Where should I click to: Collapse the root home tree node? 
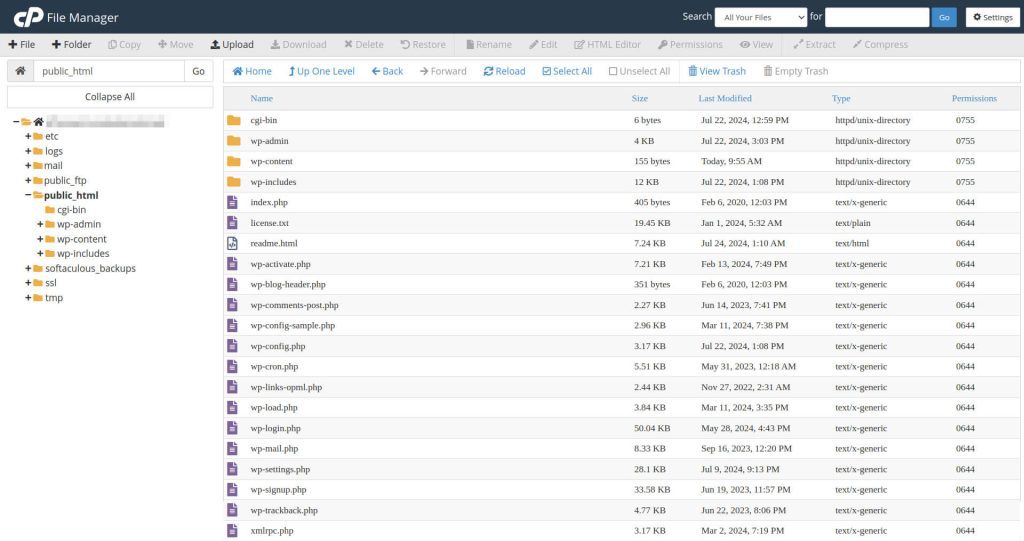[x=16, y=122]
